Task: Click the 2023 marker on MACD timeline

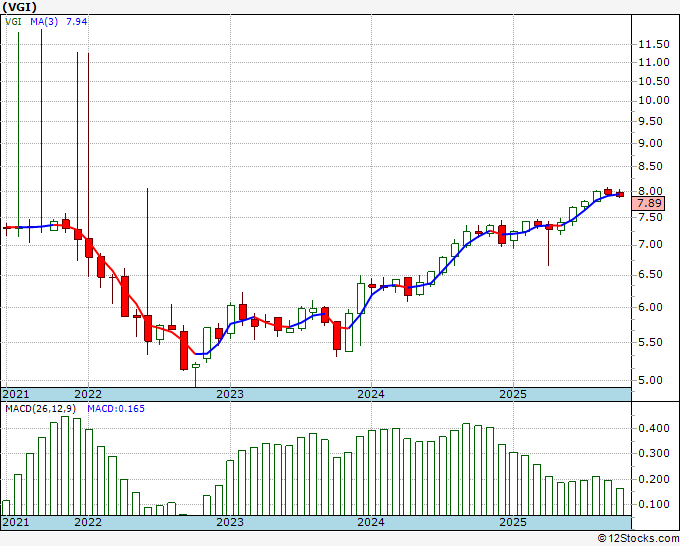Action: click(x=230, y=522)
